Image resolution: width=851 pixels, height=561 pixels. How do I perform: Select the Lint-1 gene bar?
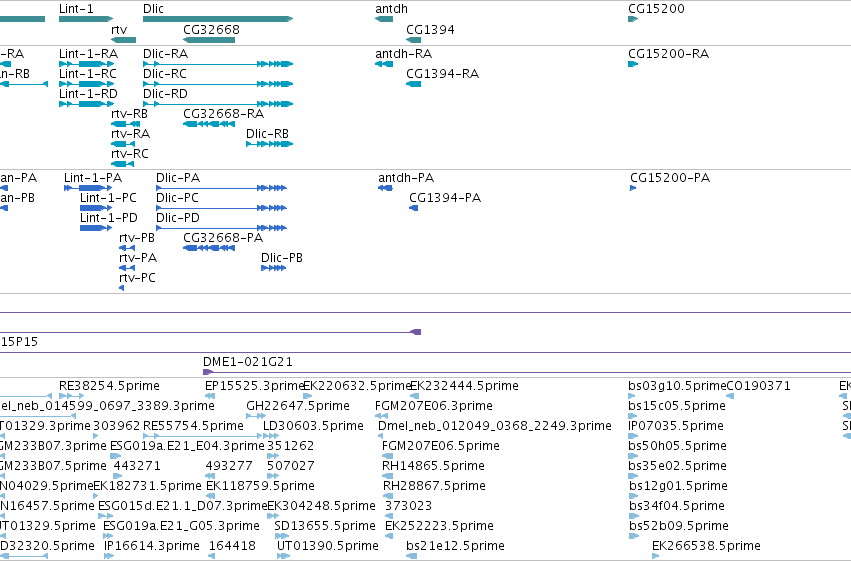86,19
